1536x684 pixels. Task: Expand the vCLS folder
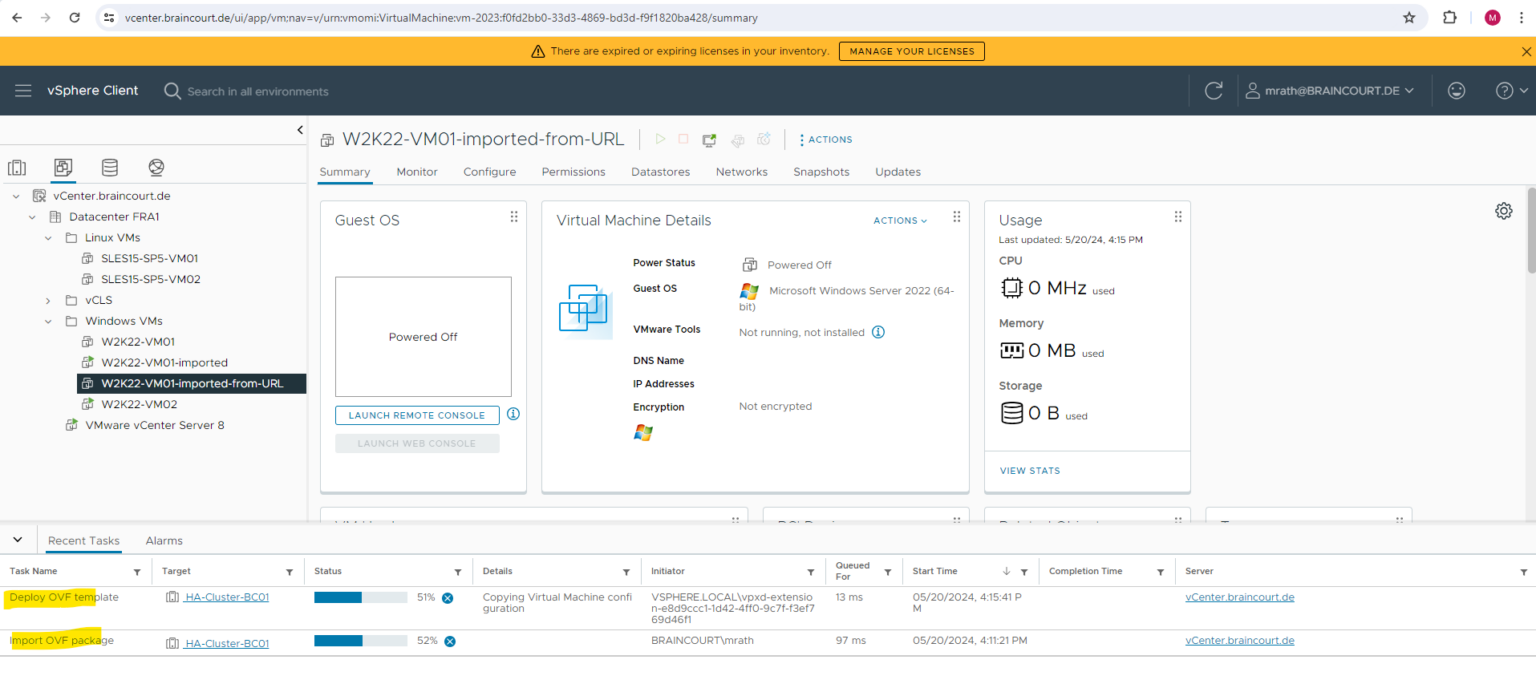[x=47, y=299]
